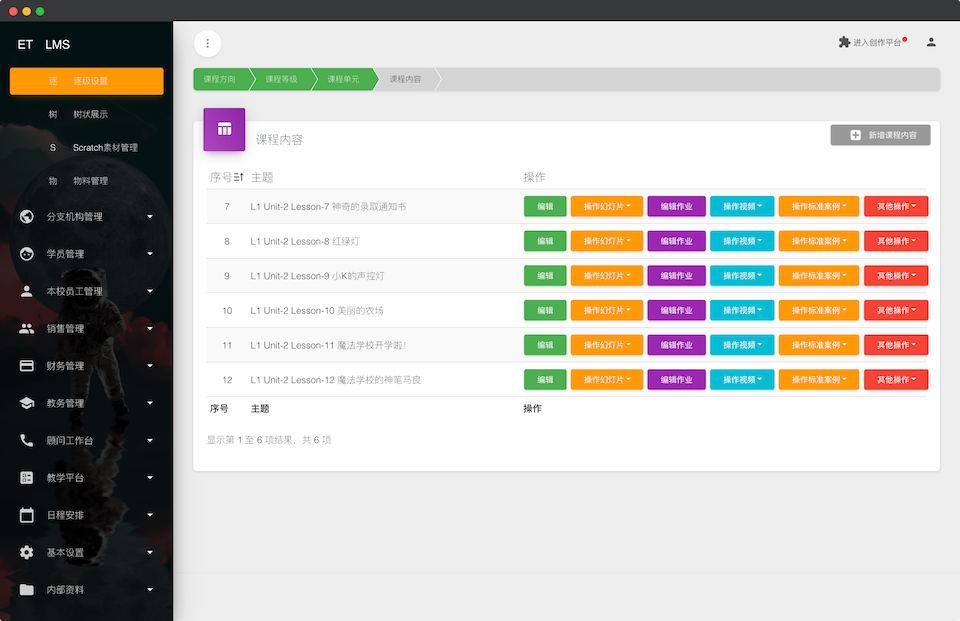The height and width of the screenshot is (621, 960).
Task: Click green 编辑 button for Lesson-8
Action: [x=545, y=242]
